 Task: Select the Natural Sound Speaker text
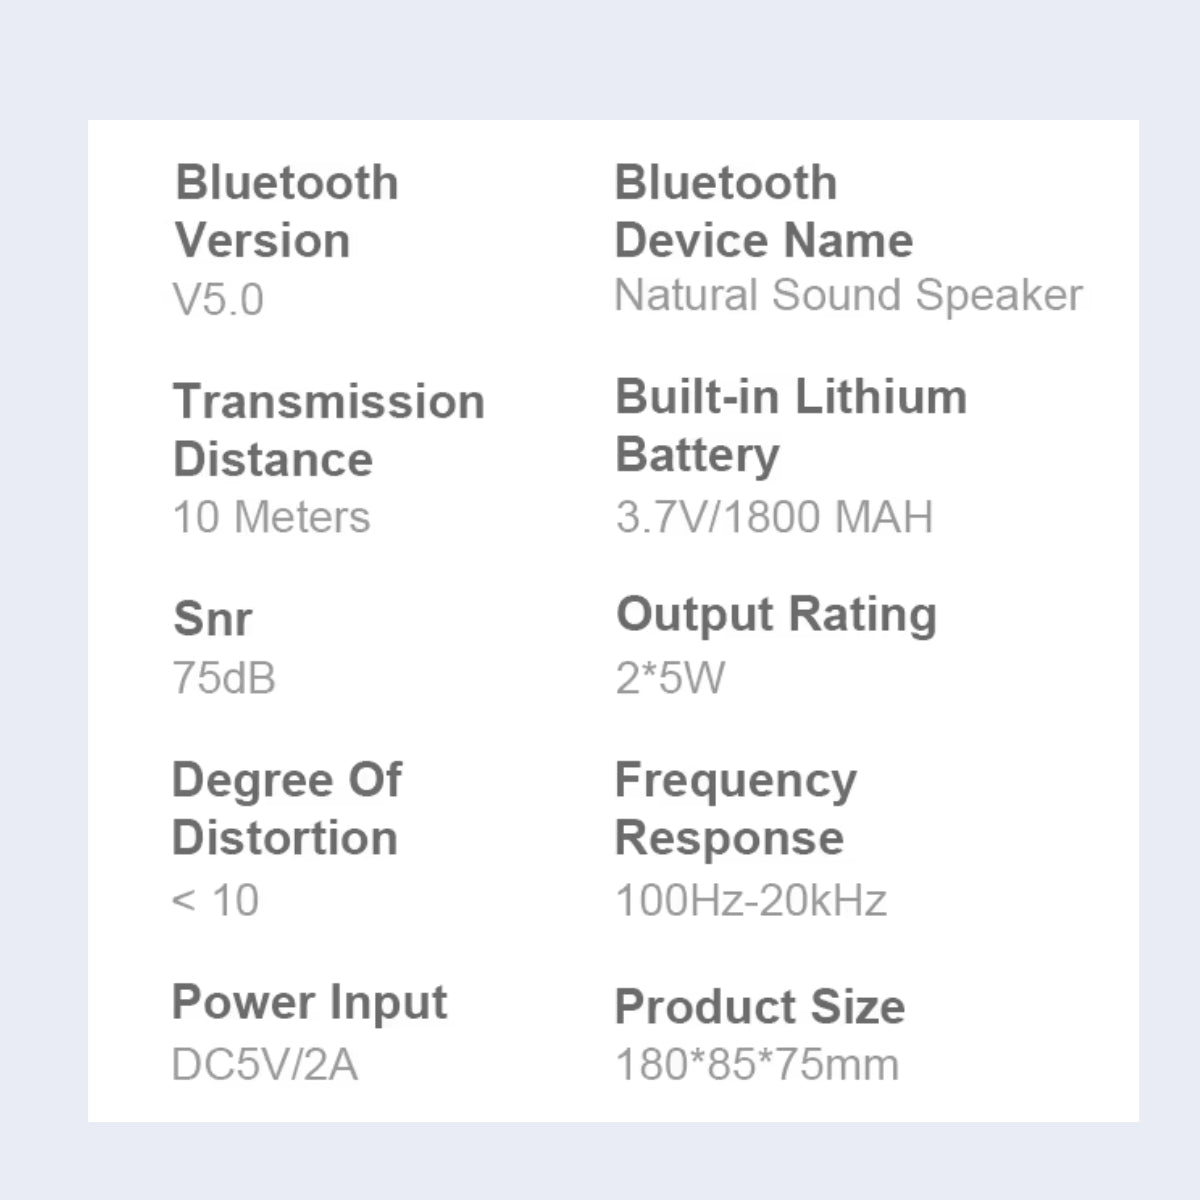pos(848,295)
